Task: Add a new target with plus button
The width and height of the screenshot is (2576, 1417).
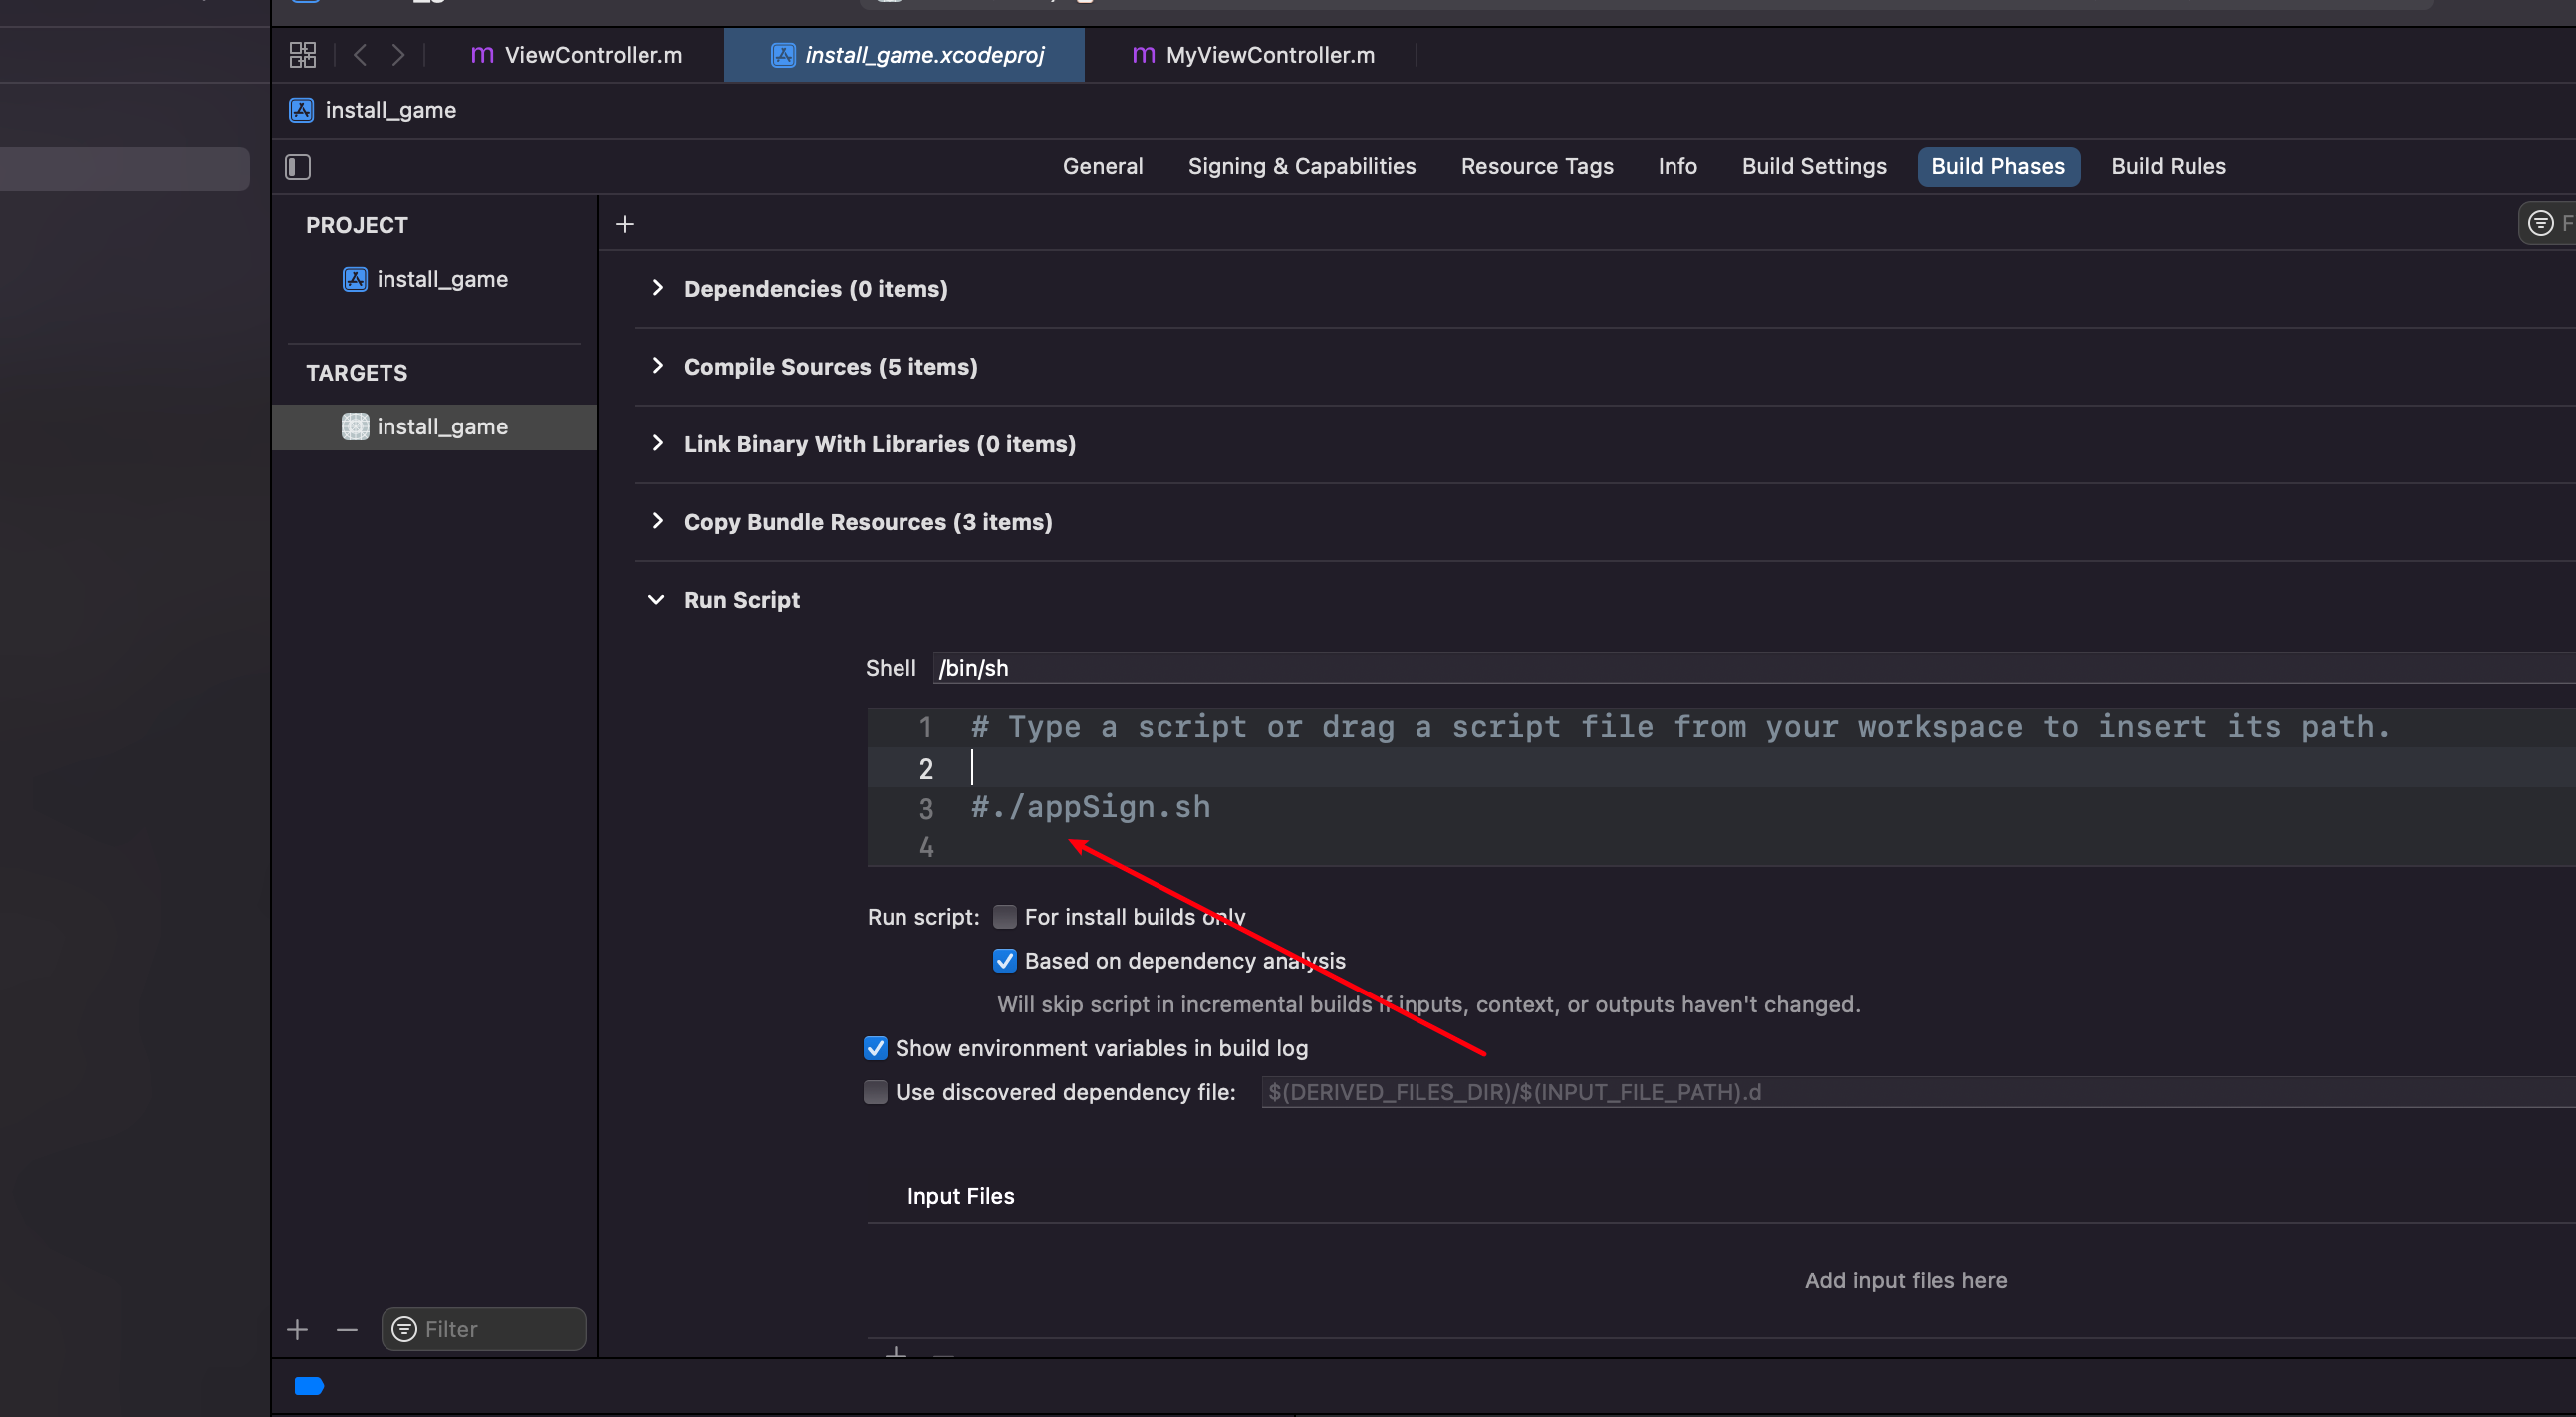Action: (297, 1330)
